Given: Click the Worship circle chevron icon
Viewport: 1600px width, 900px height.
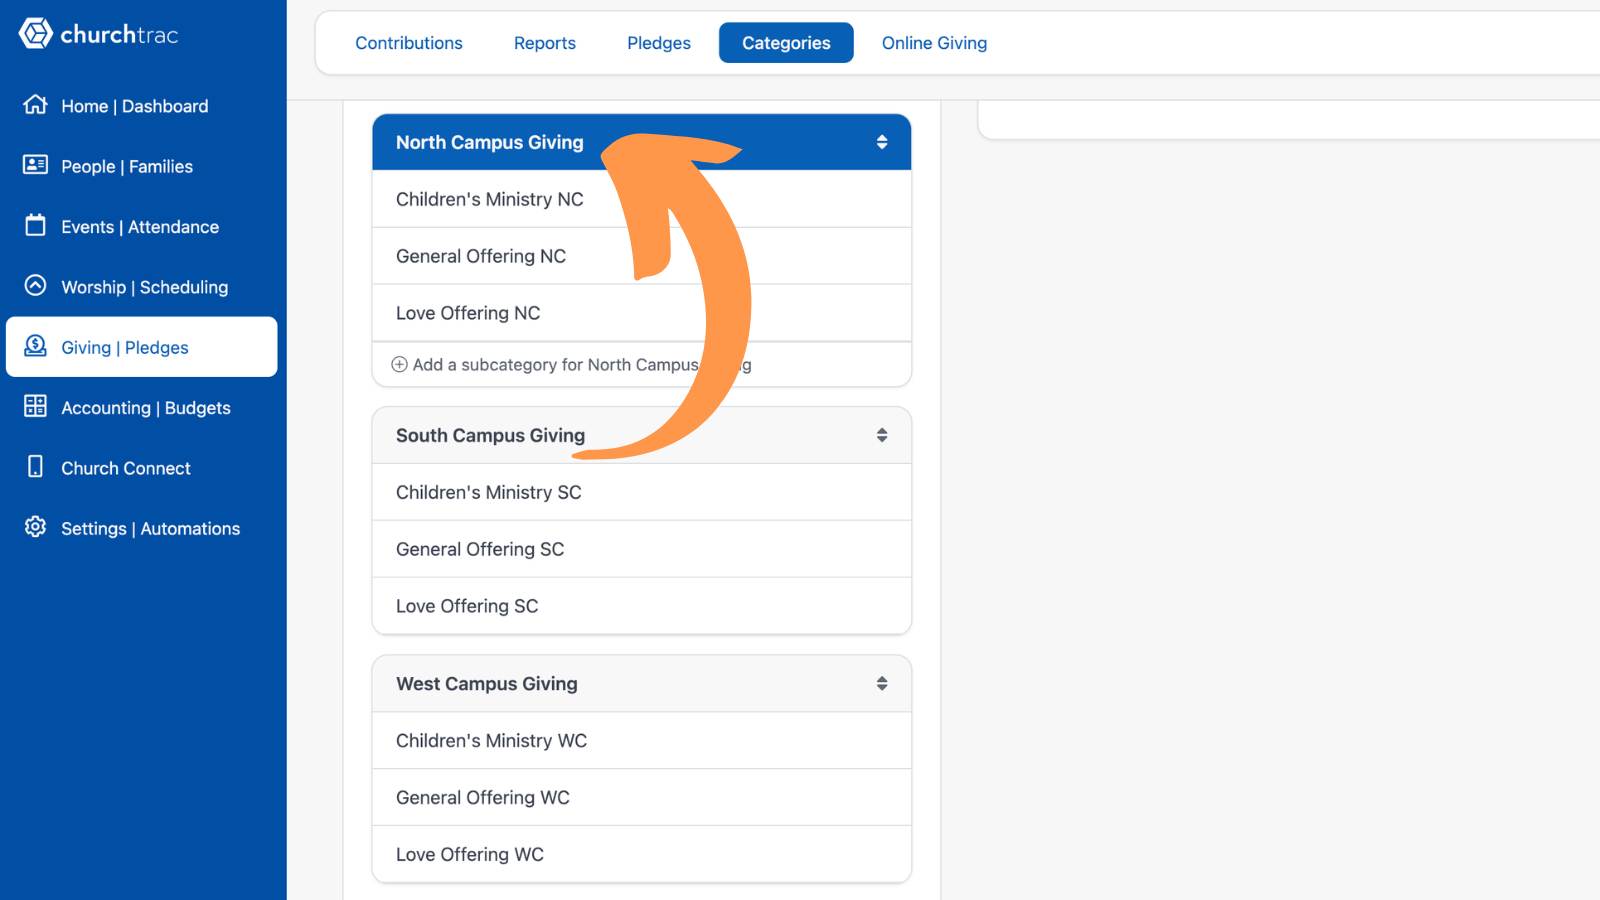Looking at the screenshot, I should coord(35,285).
